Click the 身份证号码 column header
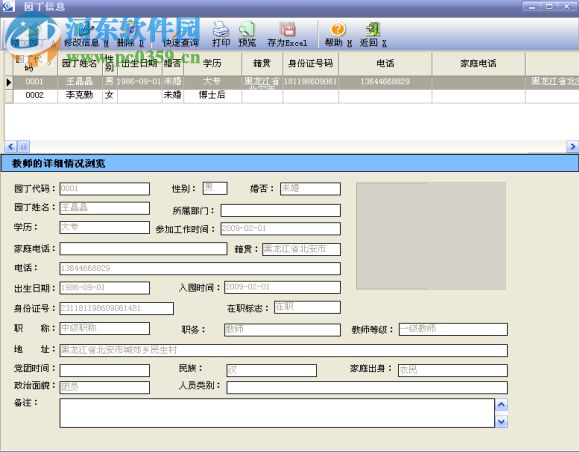Viewport: 579px width, 452px height. click(310, 63)
